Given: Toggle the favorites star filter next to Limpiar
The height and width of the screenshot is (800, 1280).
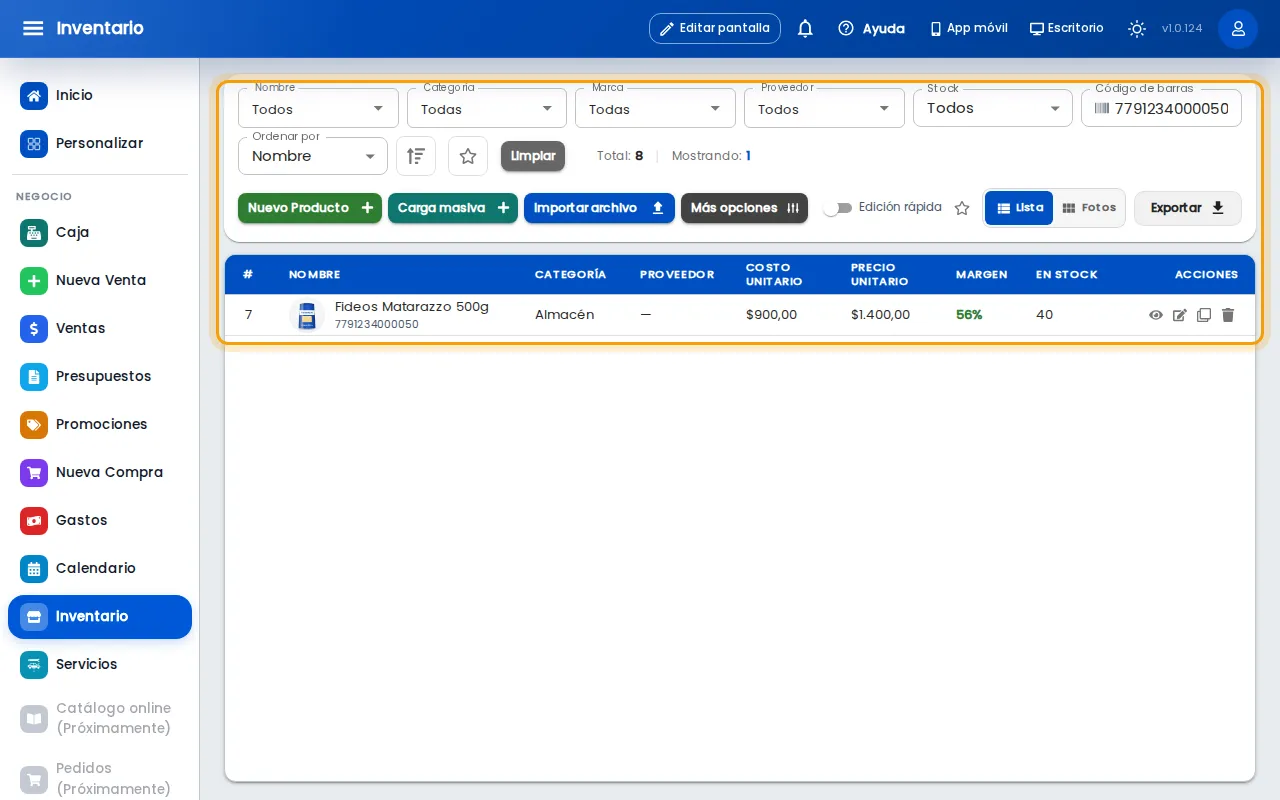Looking at the screenshot, I should coord(468,156).
